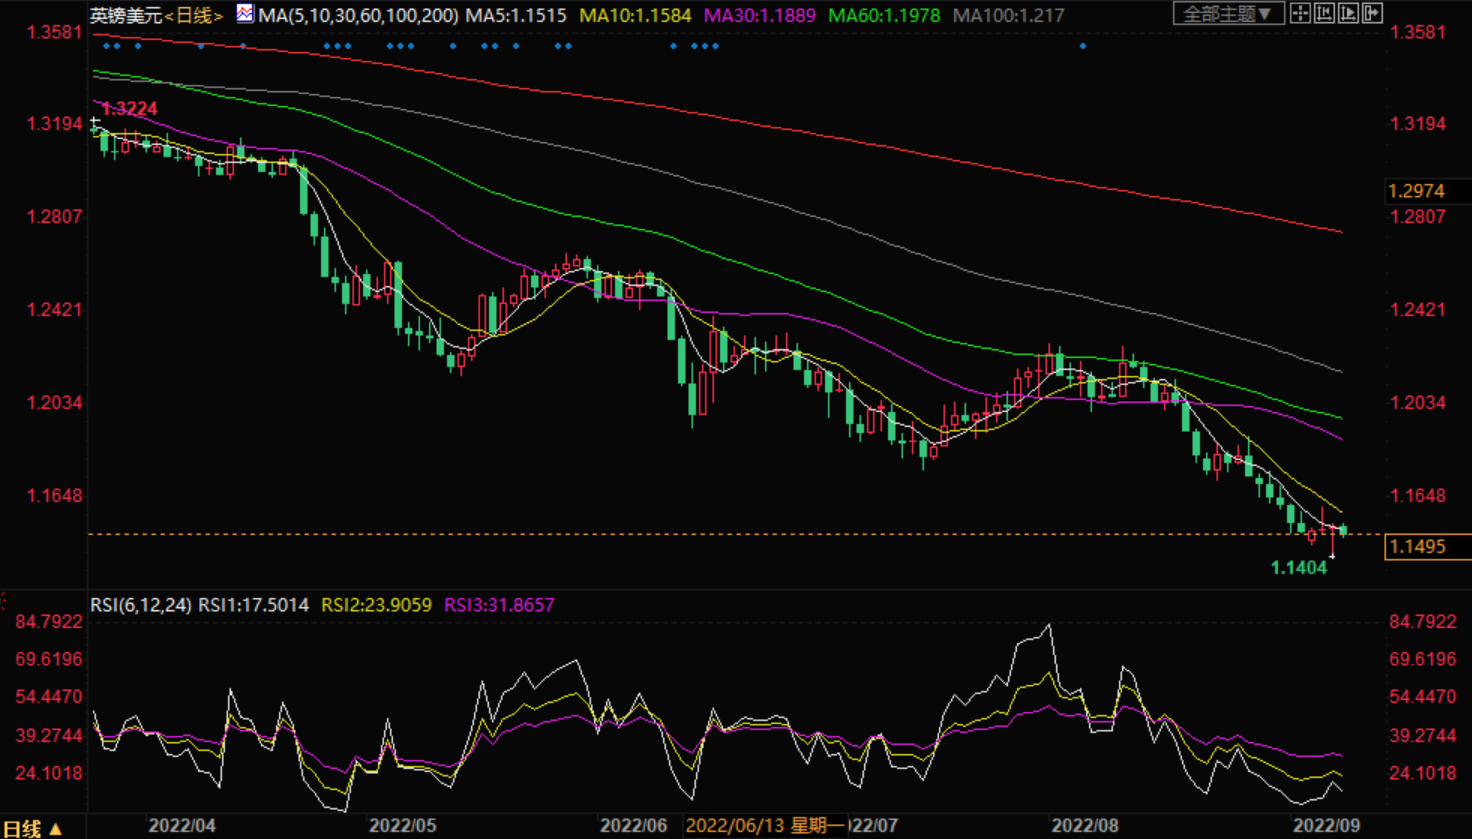Click the right-arrow panel expand icon
This screenshot has height=839, width=1472.
pyautogui.click(x=1372, y=13)
